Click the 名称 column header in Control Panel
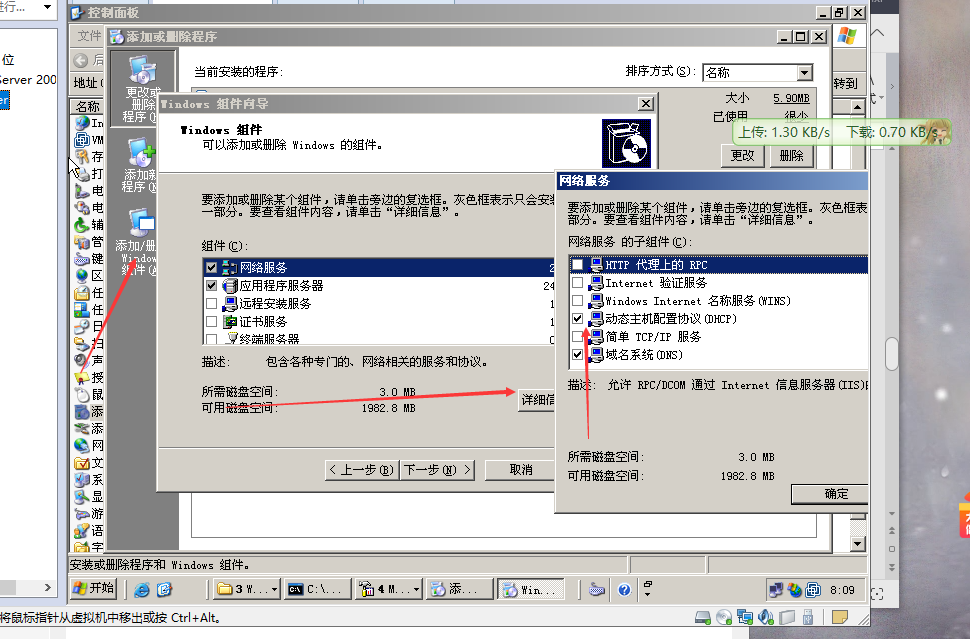 (x=87, y=106)
